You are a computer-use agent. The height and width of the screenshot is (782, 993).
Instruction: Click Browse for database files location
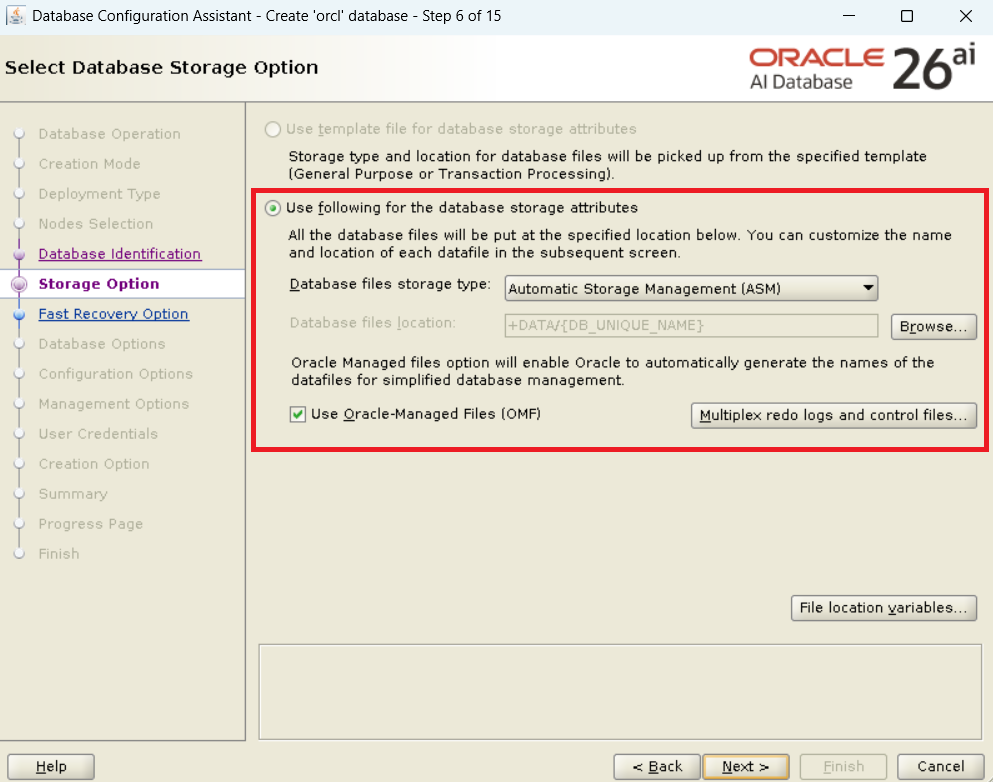tap(933, 327)
